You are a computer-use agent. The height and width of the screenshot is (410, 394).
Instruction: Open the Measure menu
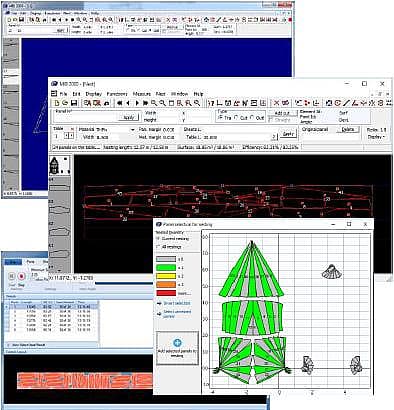pos(142,94)
